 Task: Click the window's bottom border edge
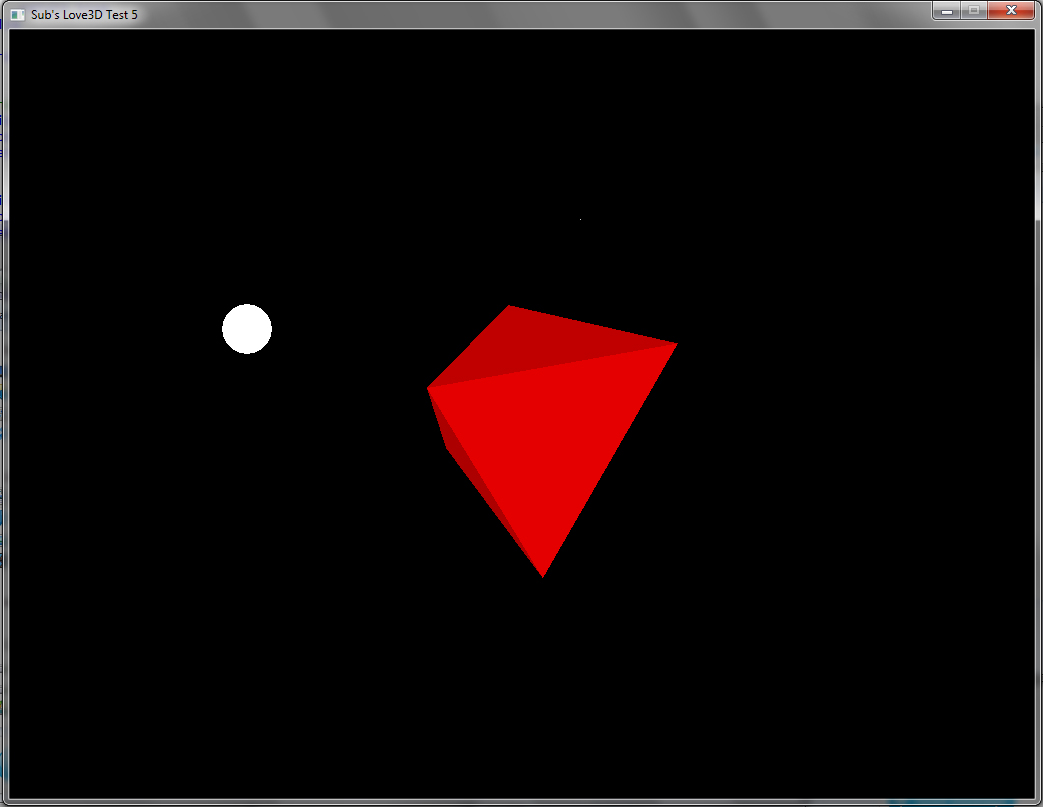520,801
